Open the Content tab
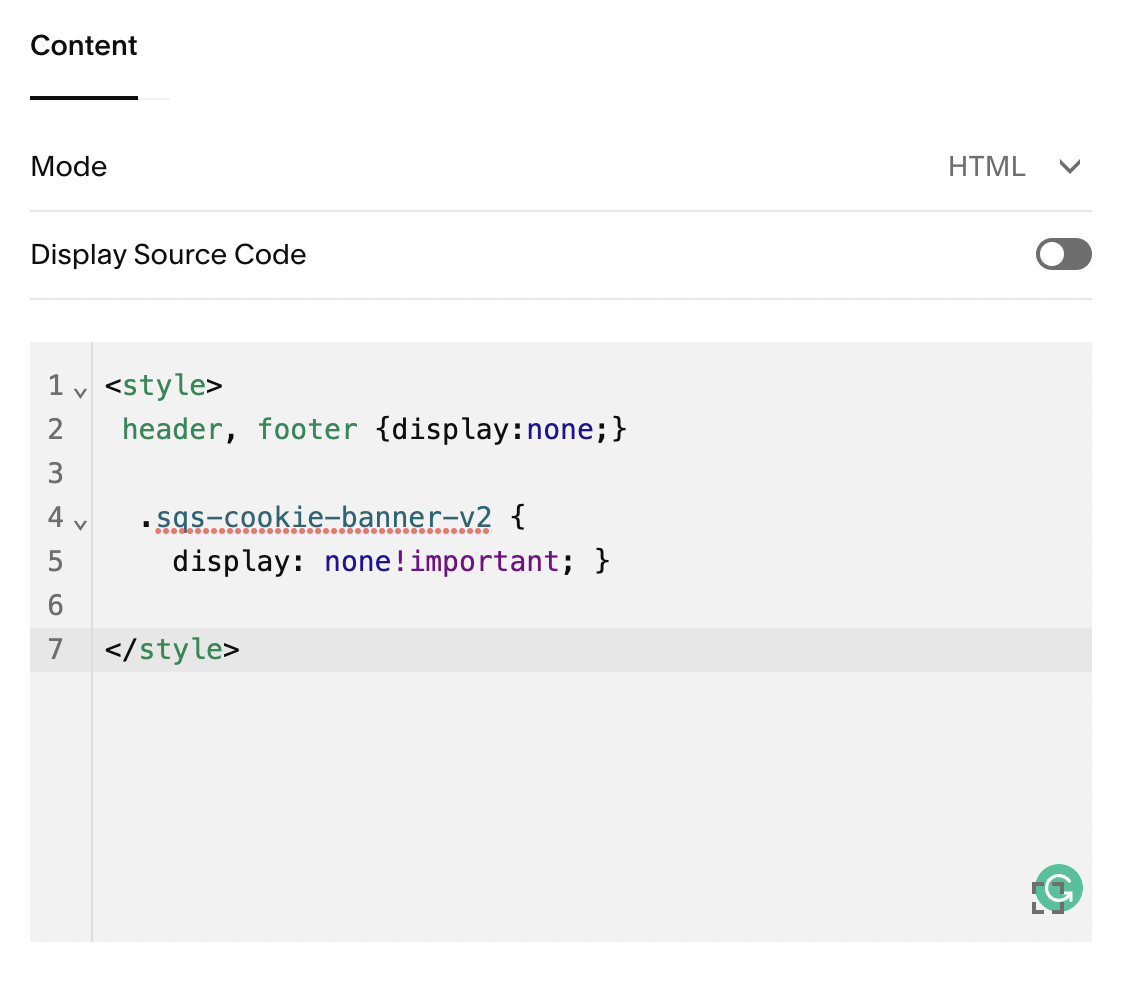Screen dimensions: 1130x984 84,47
